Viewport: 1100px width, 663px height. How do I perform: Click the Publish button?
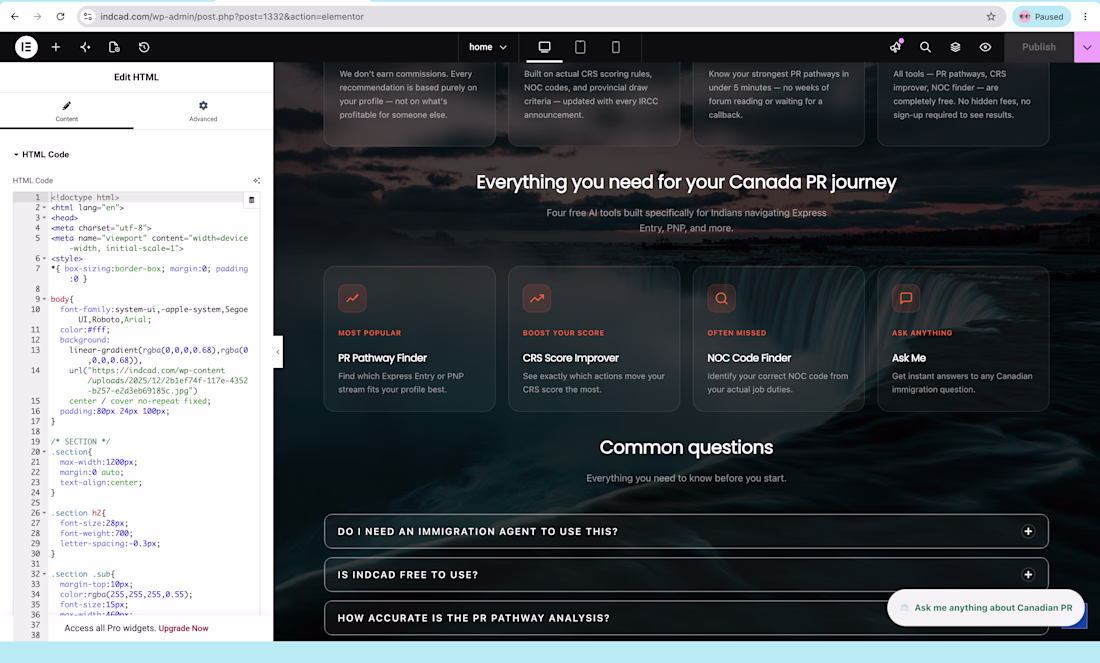click(x=1038, y=47)
